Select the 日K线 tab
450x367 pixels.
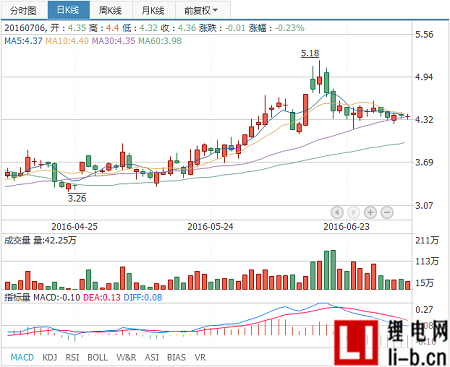click(69, 10)
